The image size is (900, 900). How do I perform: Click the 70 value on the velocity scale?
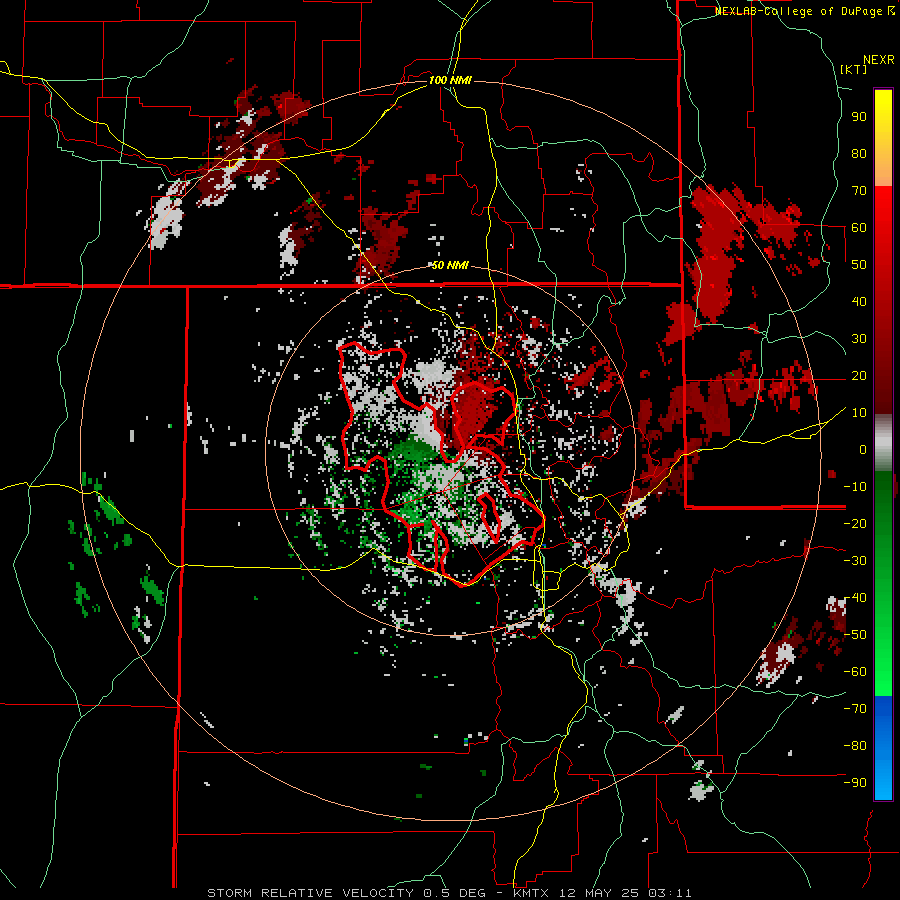click(859, 191)
